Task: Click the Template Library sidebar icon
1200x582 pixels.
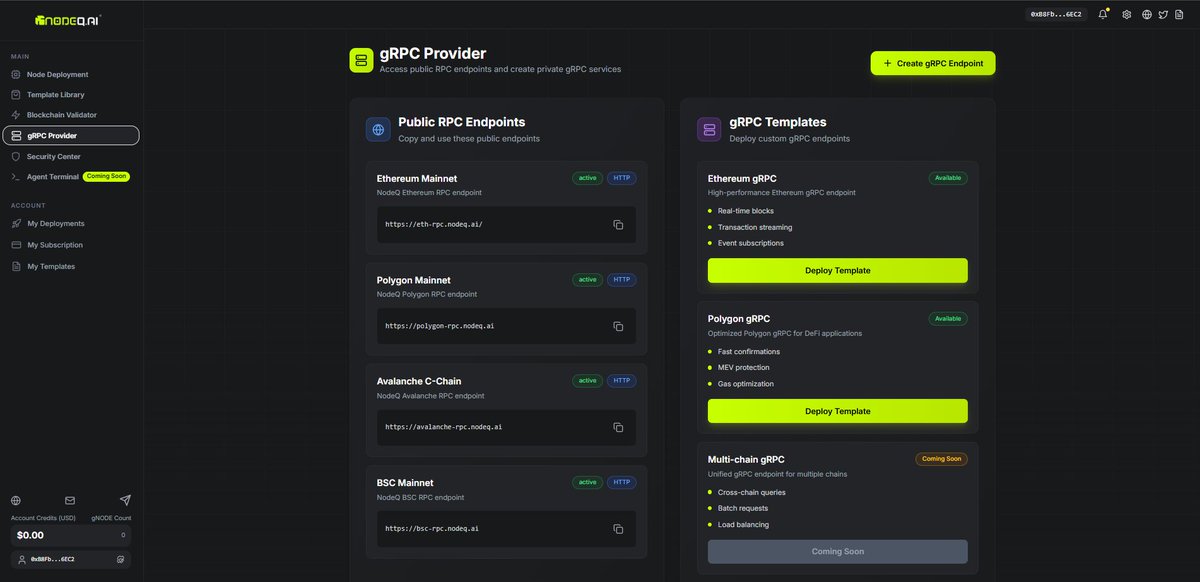Action: 16,94
